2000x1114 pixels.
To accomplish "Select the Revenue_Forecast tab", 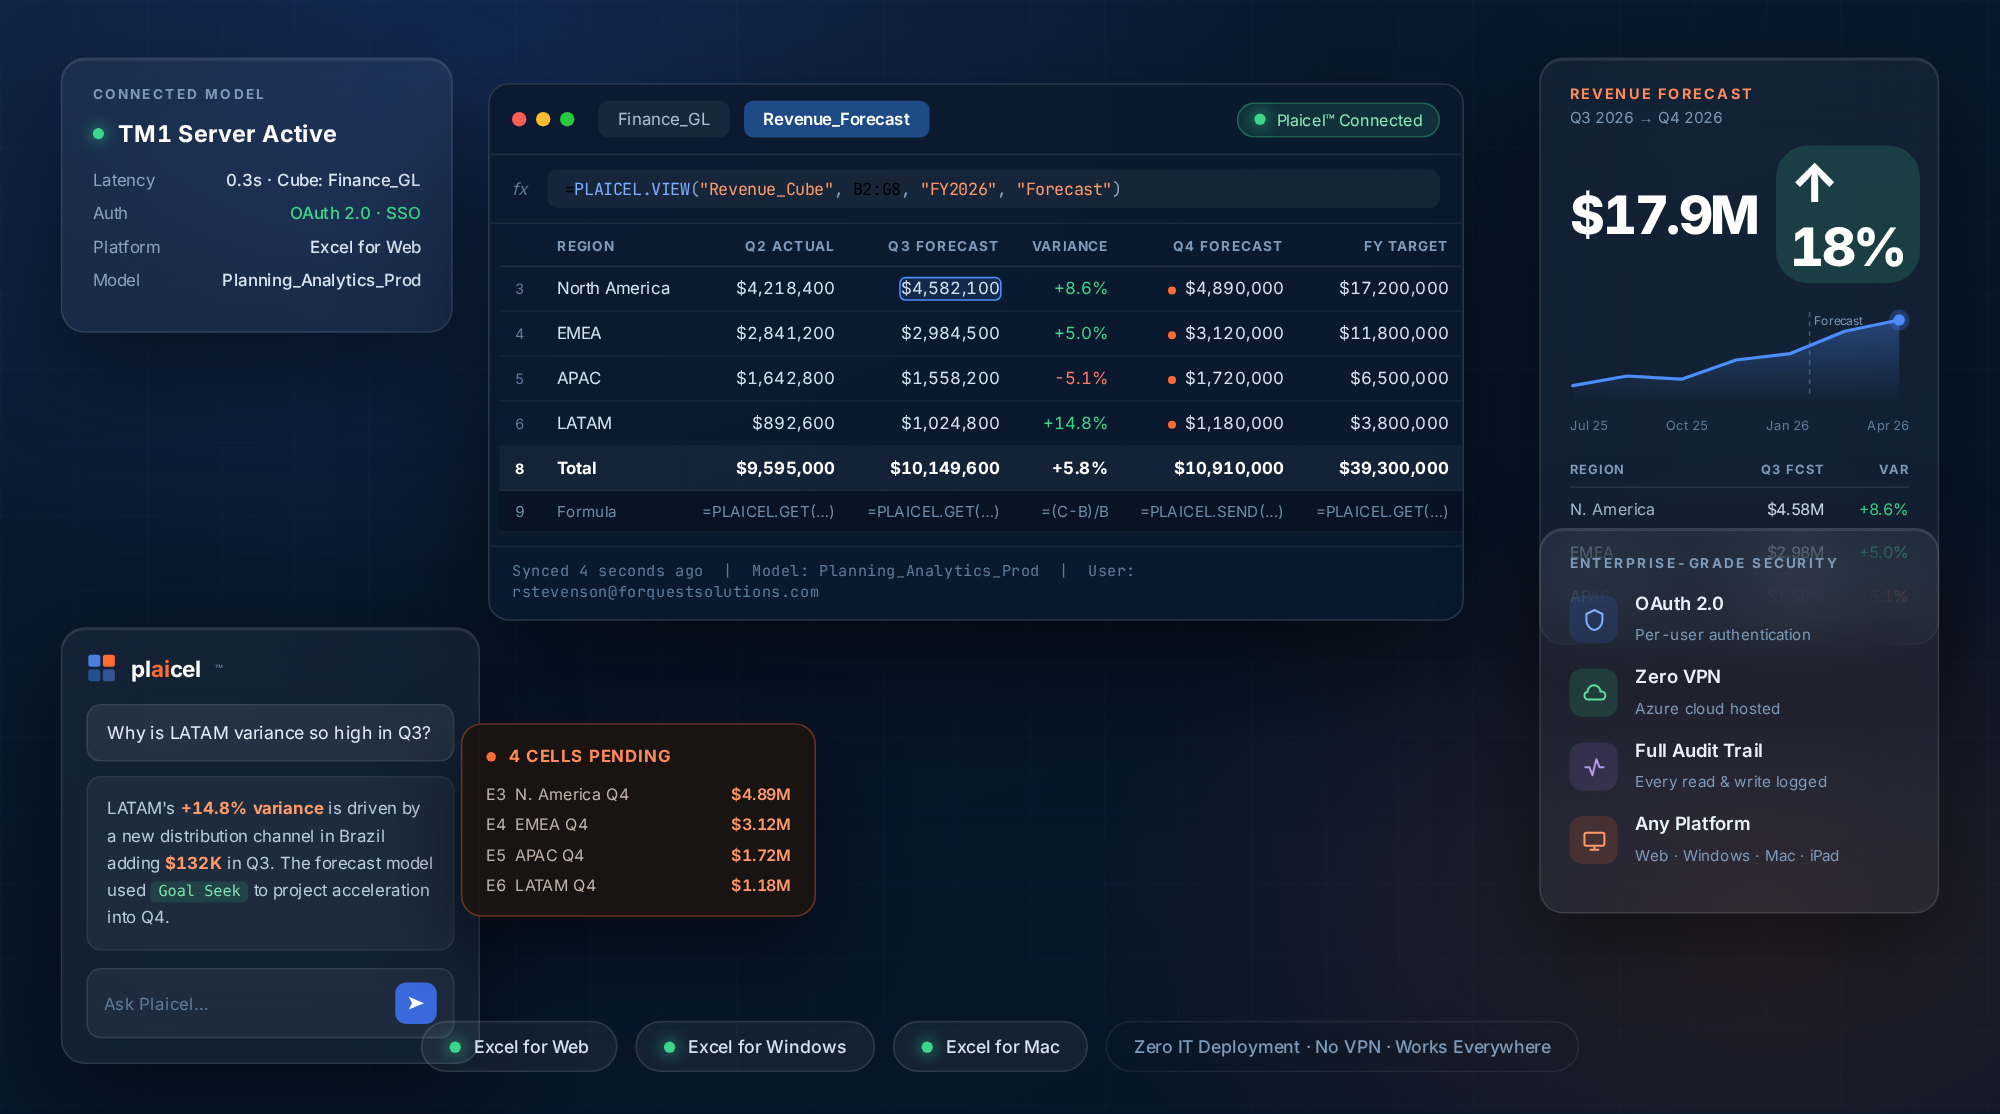I will click(x=836, y=119).
